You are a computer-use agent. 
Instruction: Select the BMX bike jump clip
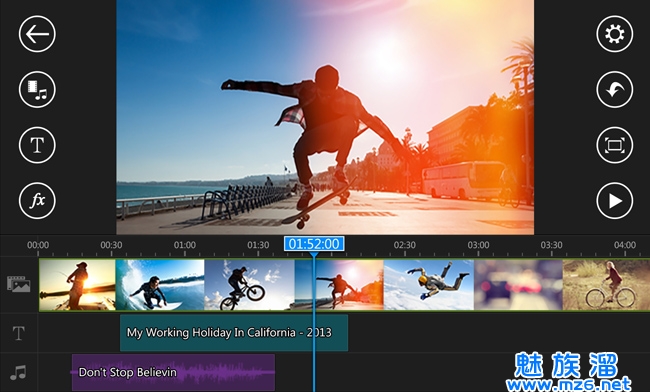coord(250,285)
